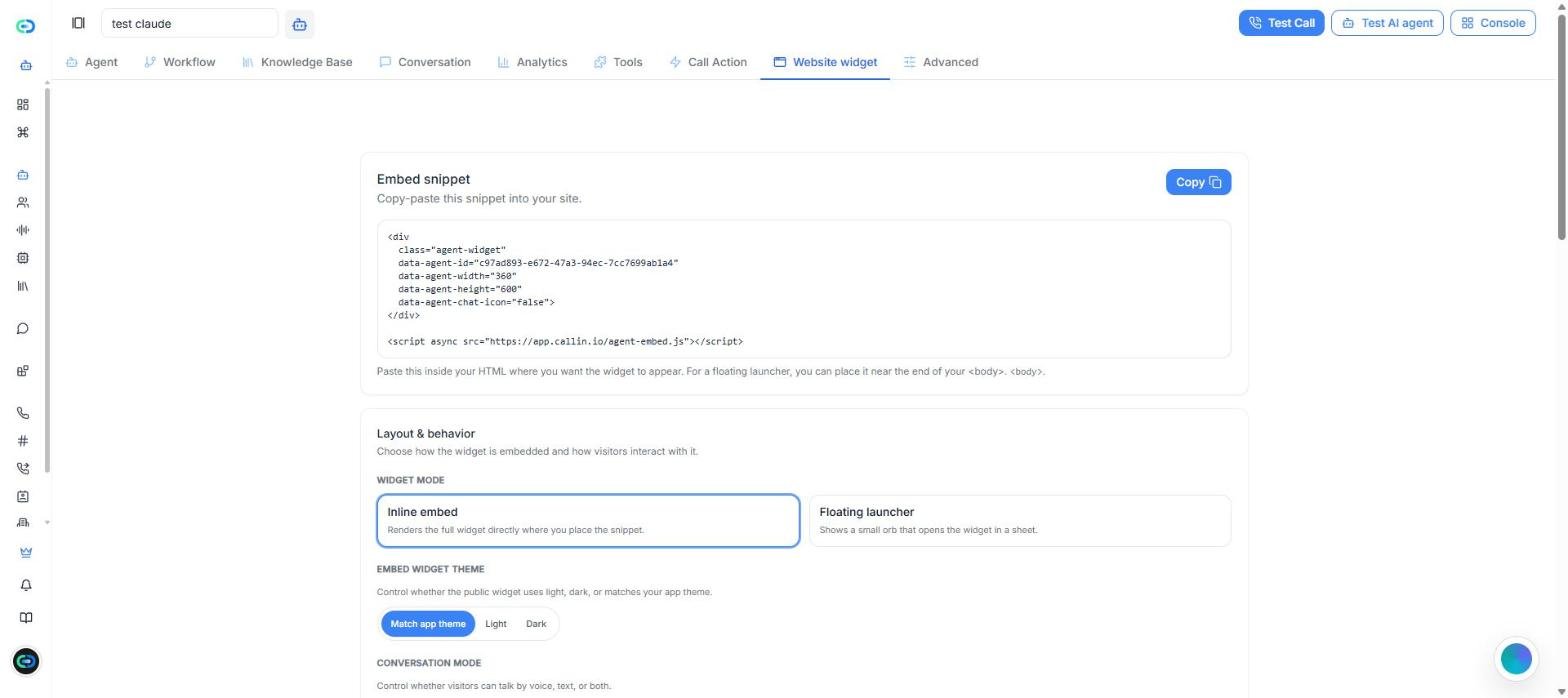Open the documentation book icon
The image size is (1568, 698).
point(26,618)
